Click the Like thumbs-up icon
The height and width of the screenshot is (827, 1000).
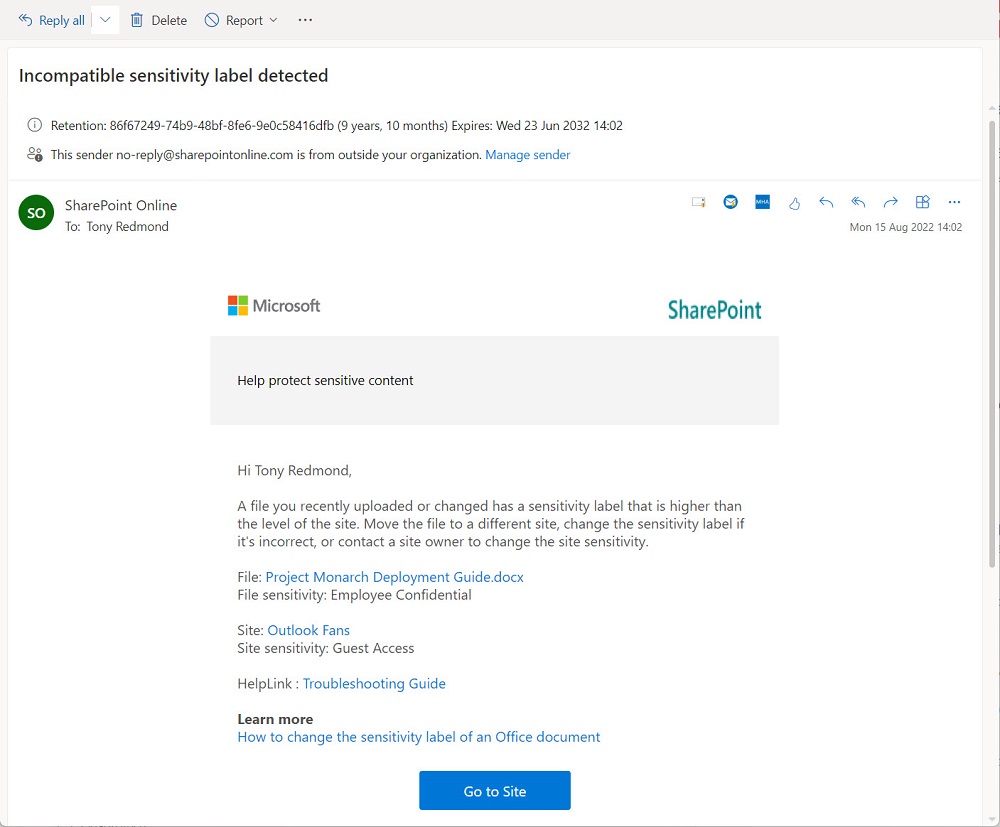(x=794, y=203)
